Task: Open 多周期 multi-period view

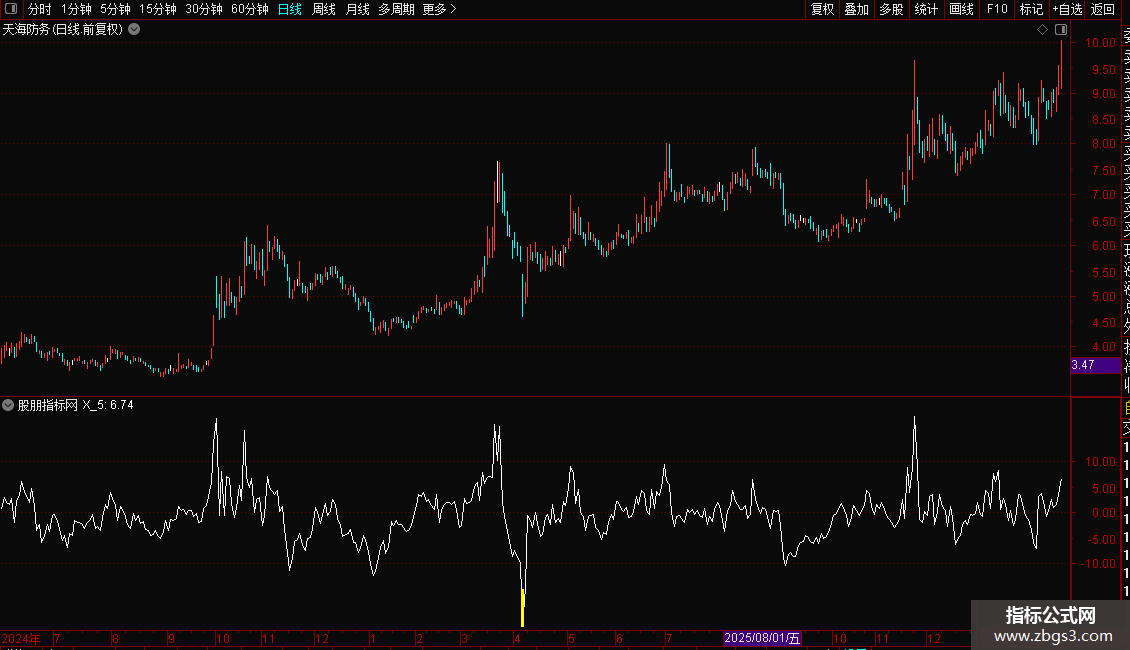Action: pyautogui.click(x=396, y=9)
